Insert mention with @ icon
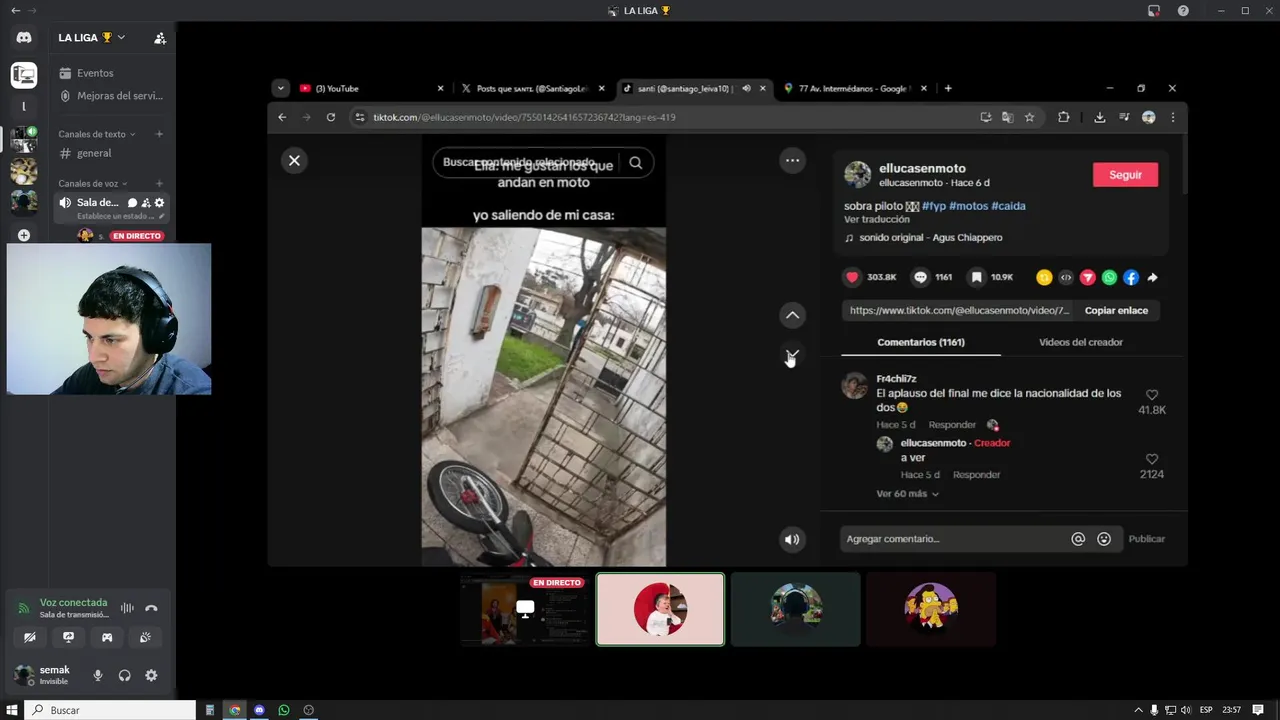 (x=1078, y=539)
